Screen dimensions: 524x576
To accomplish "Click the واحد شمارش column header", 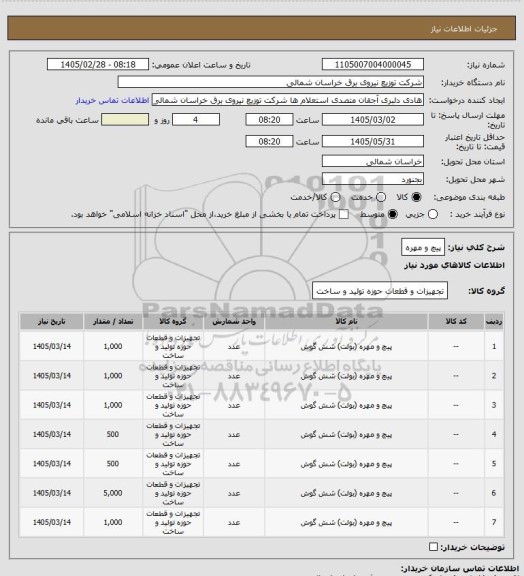I will [x=234, y=321].
